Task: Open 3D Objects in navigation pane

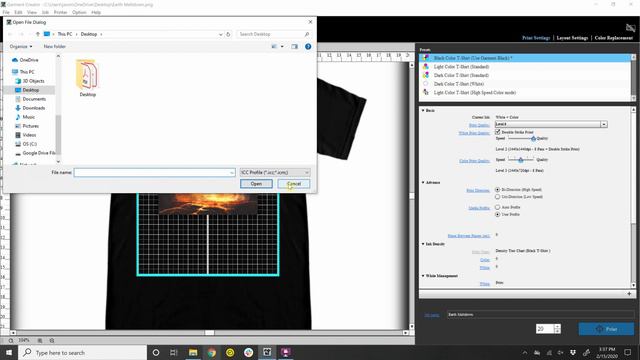Action: pyautogui.click(x=30, y=81)
